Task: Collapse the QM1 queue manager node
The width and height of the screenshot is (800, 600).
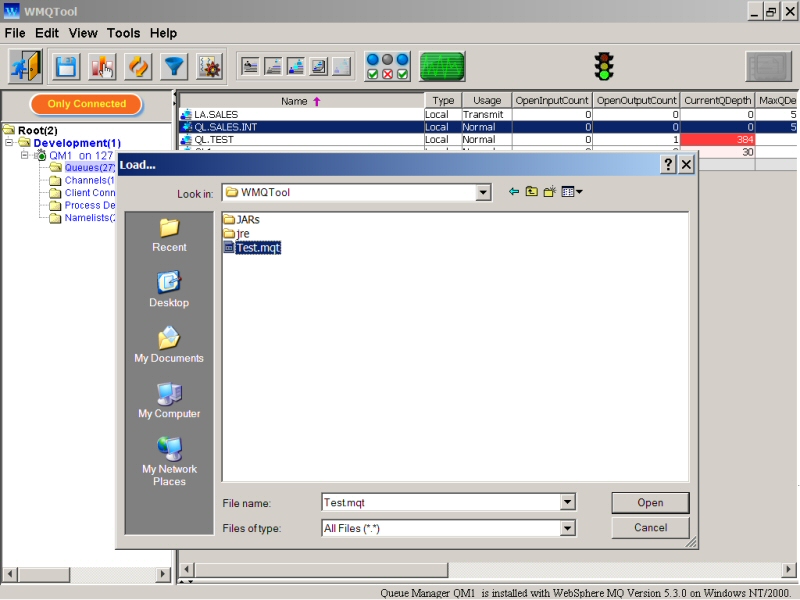Action: click(24, 155)
